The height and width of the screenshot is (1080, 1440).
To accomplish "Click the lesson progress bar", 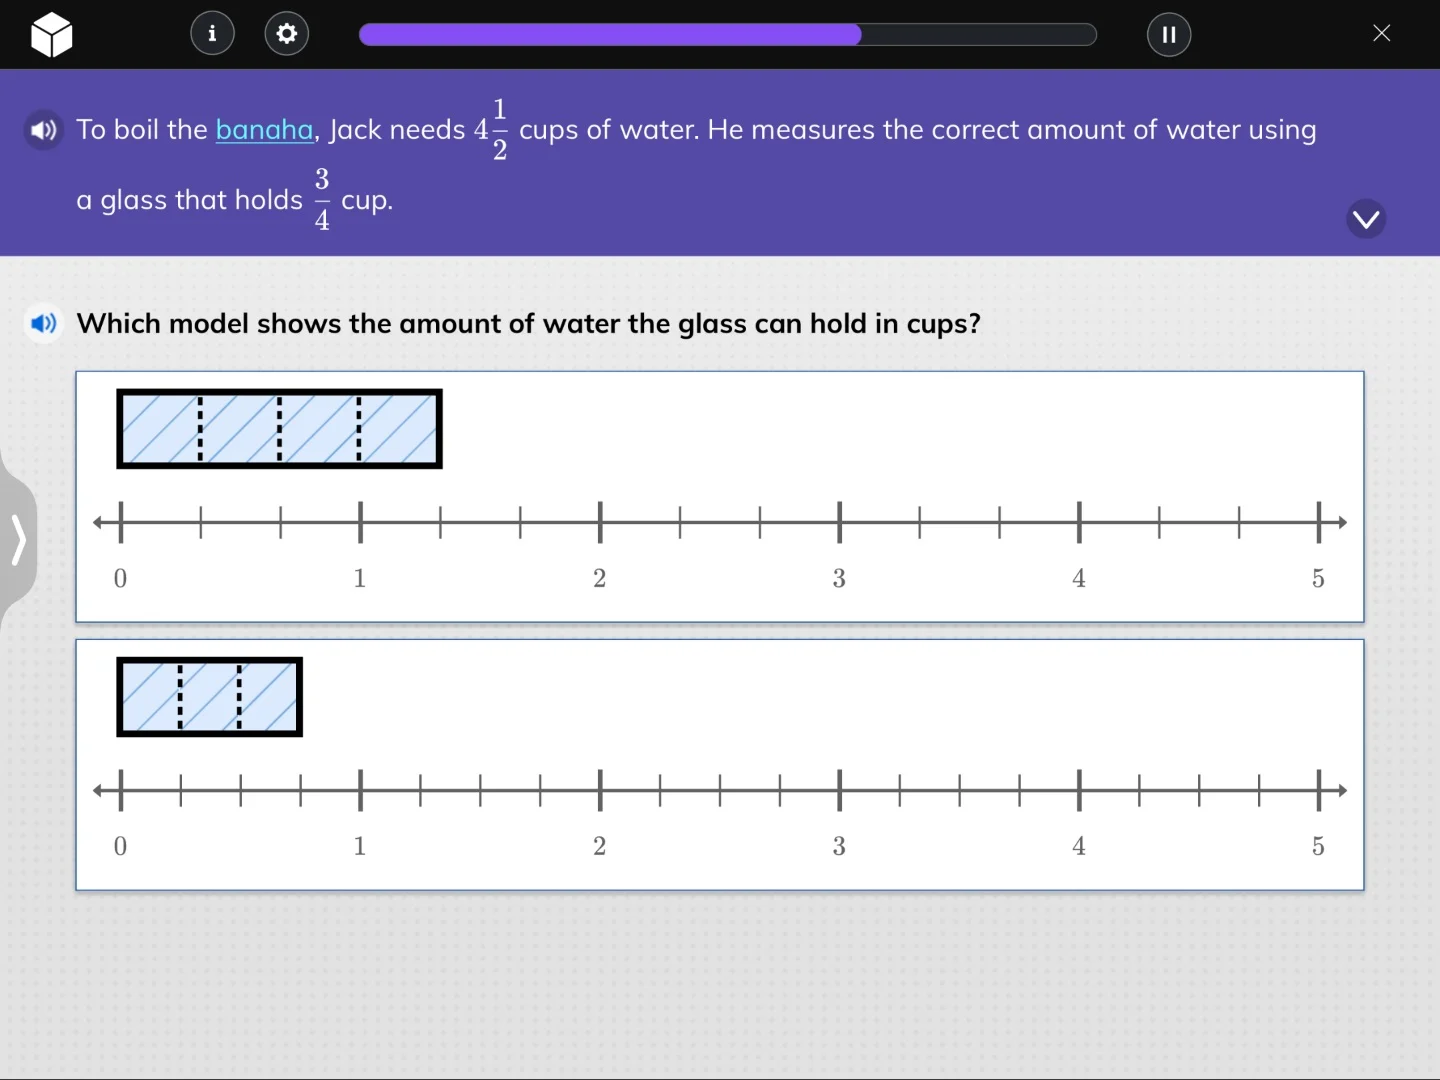I will coord(727,34).
